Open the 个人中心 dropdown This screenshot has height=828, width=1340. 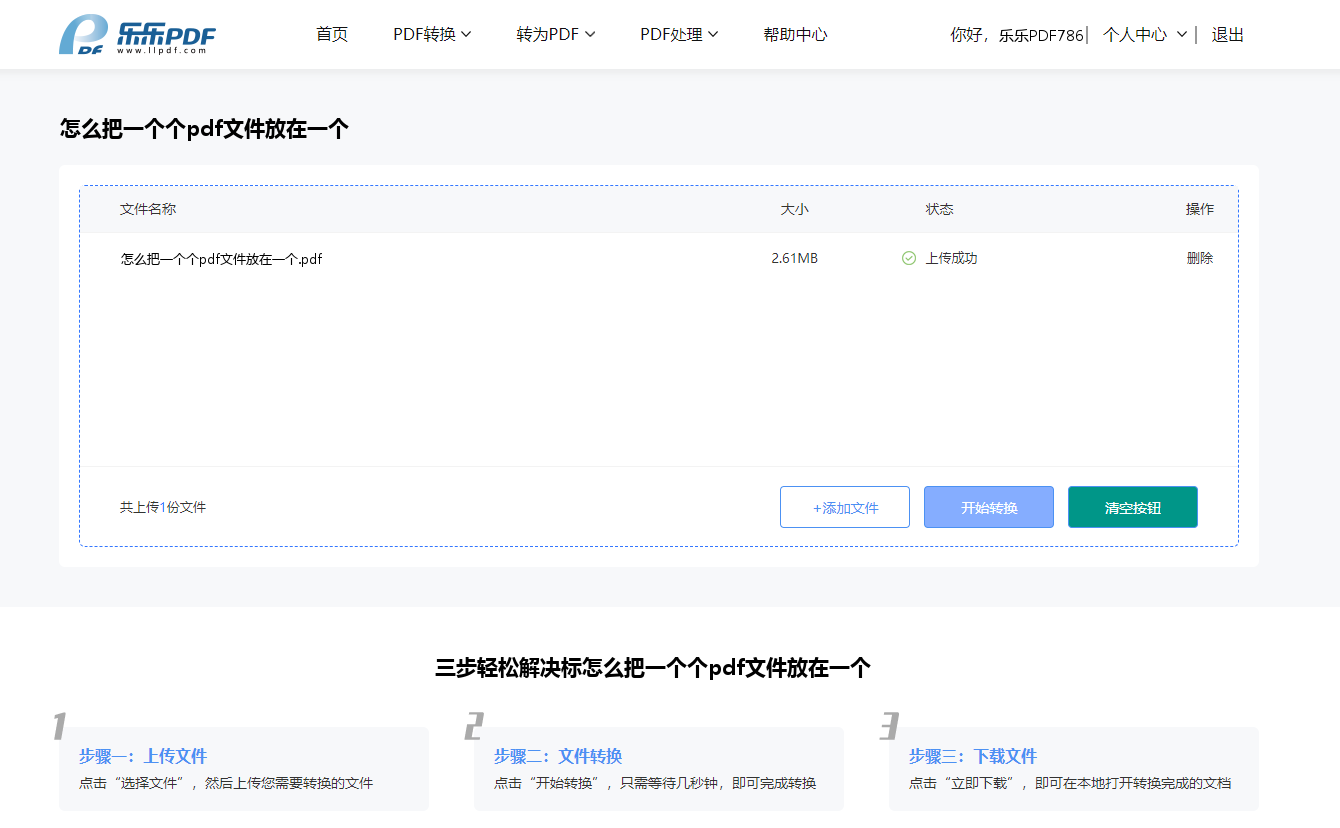click(1145, 35)
